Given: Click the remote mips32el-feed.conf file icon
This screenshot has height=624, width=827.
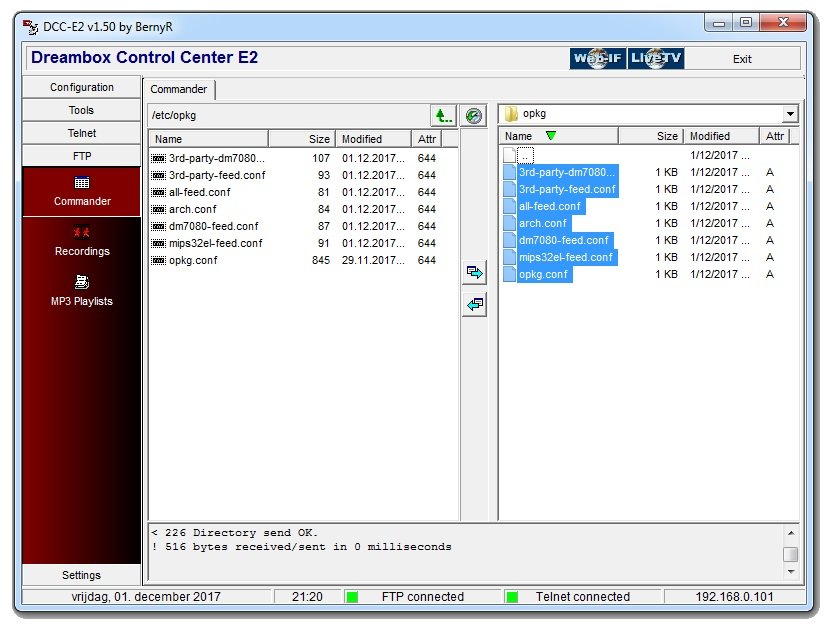Looking at the screenshot, I should [158, 243].
